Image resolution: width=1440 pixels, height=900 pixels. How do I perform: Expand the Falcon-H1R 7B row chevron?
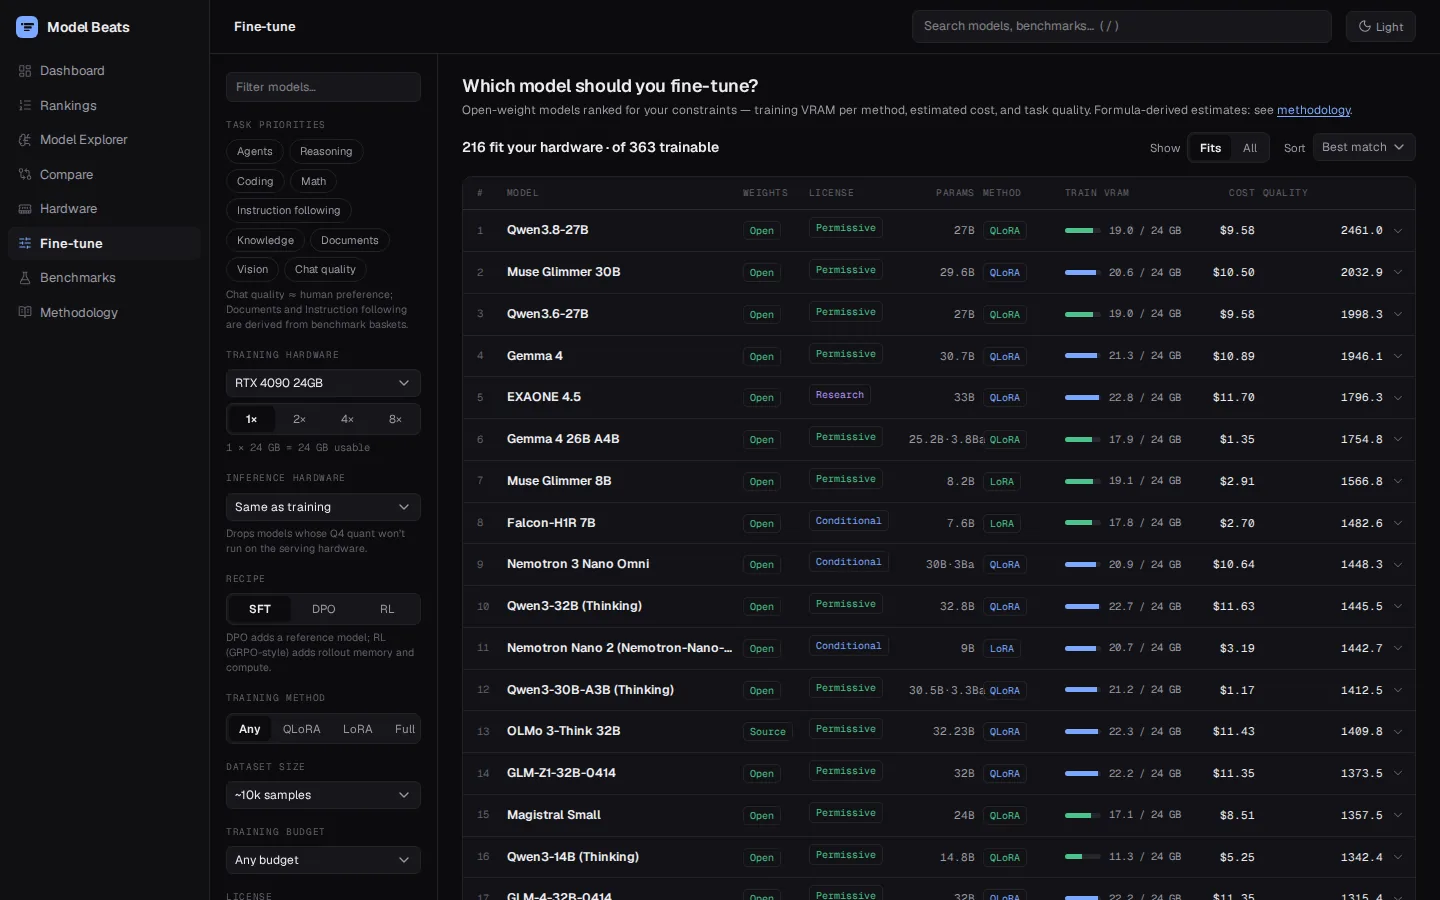pyautogui.click(x=1398, y=523)
